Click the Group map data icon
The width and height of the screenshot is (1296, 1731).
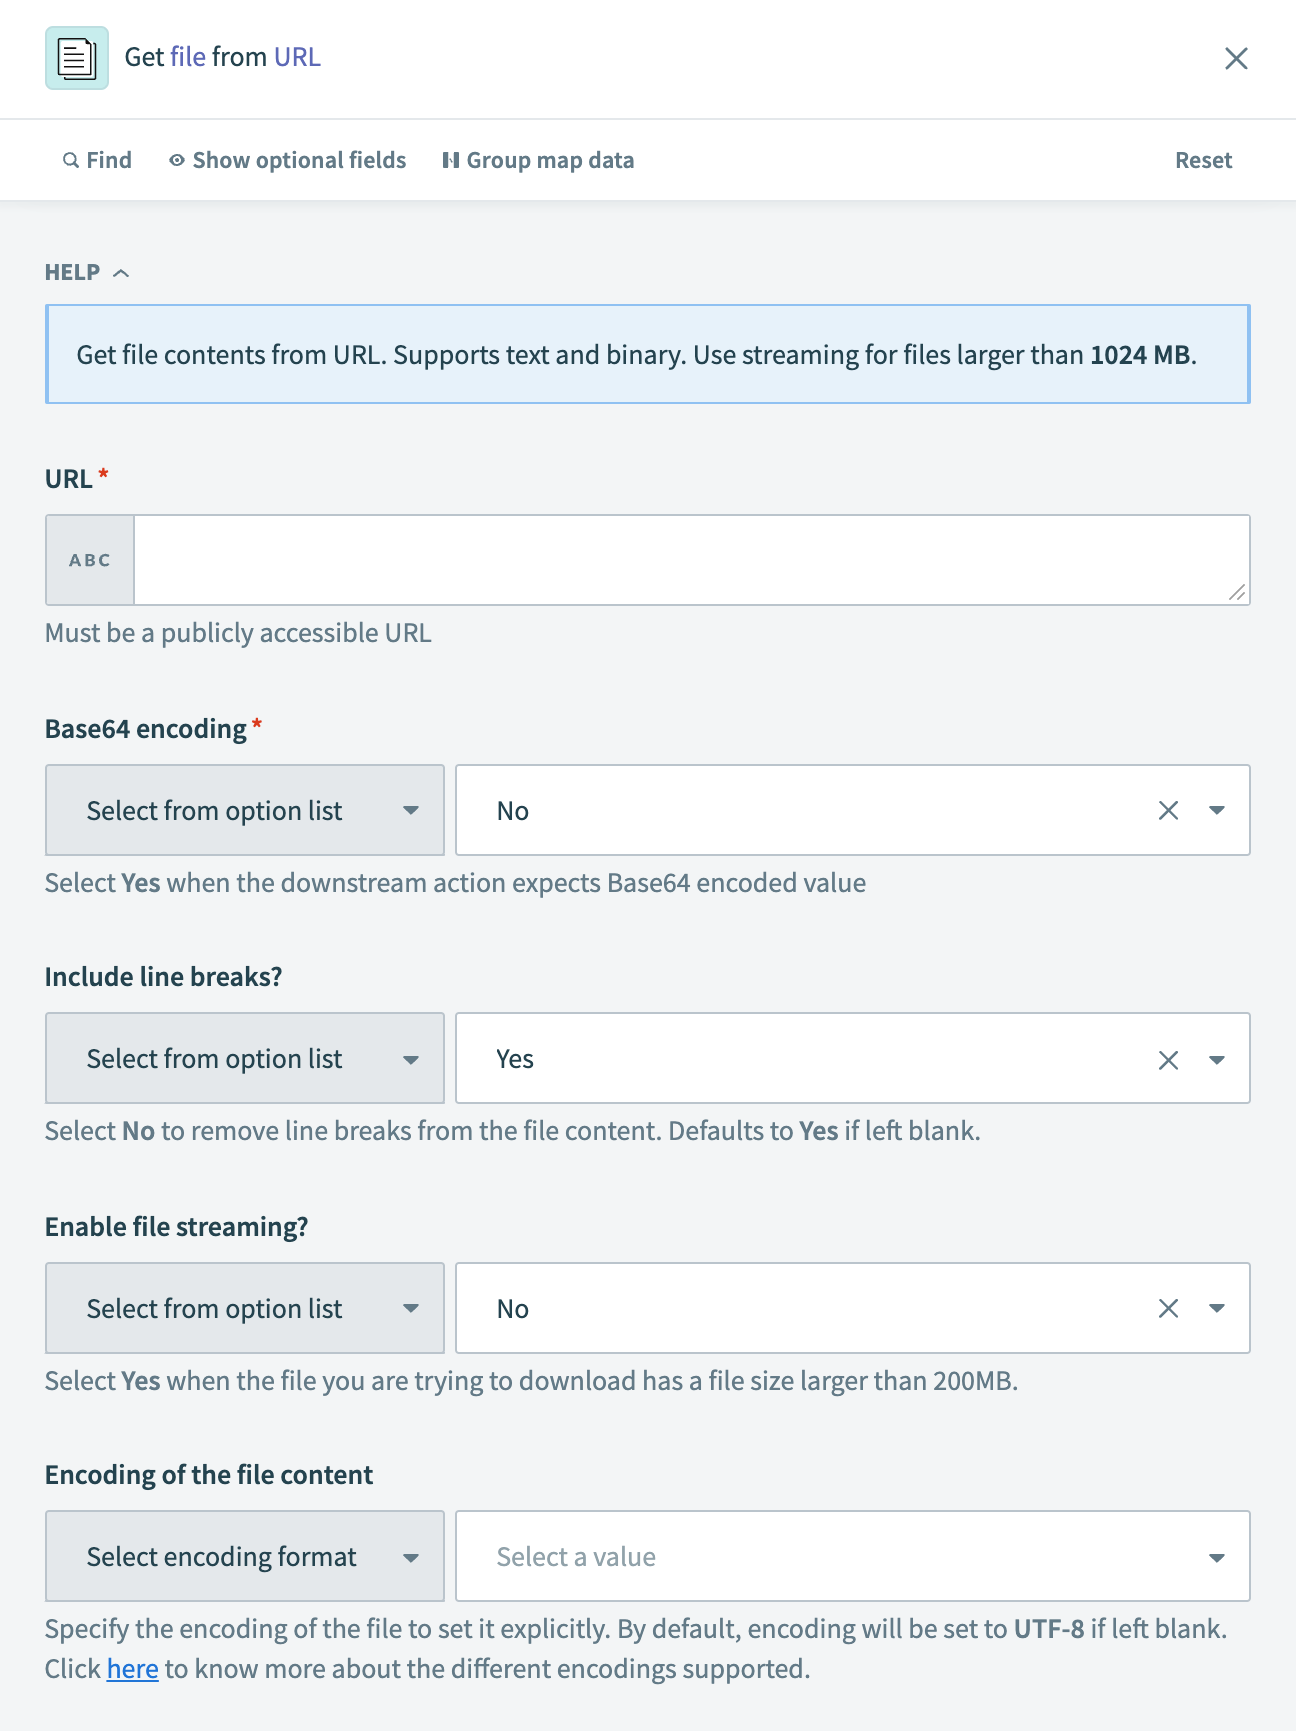pos(451,160)
